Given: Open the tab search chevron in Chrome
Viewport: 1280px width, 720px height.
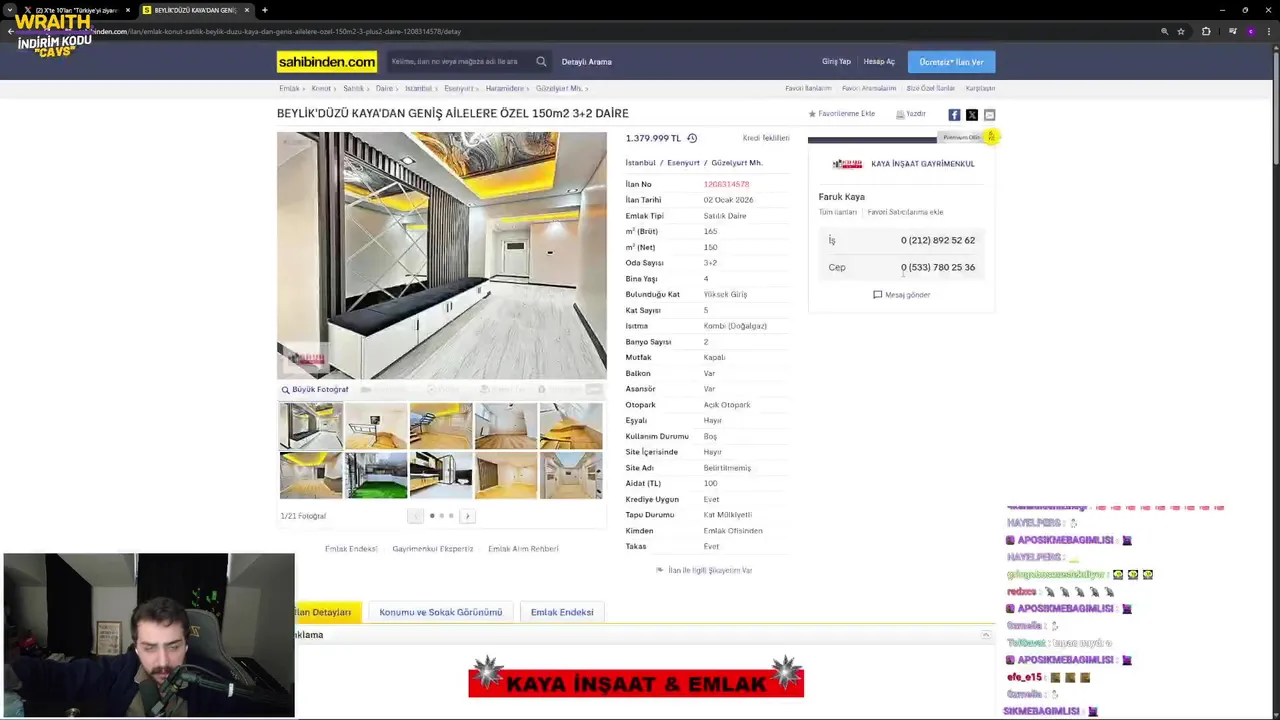Looking at the screenshot, I should (x=10, y=10).
